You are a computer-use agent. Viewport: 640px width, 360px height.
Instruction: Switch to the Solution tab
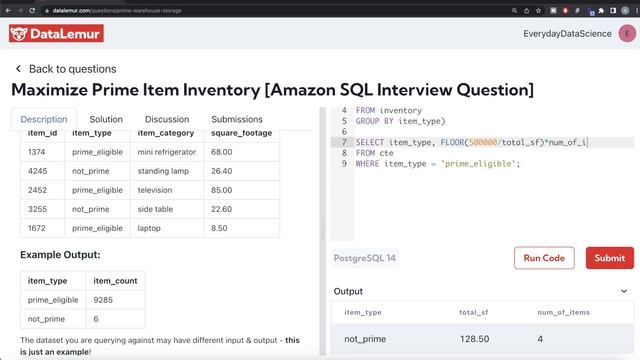(106, 119)
